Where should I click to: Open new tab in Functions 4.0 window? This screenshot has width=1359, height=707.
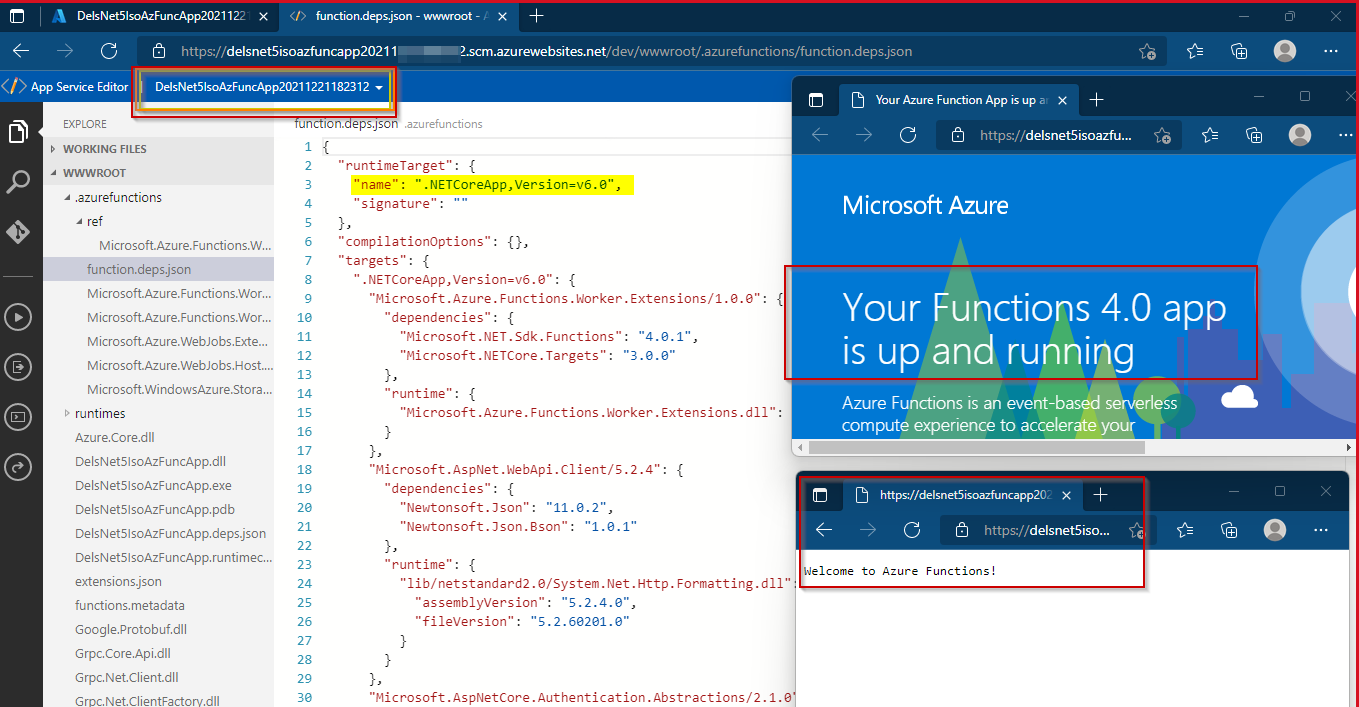(1097, 99)
